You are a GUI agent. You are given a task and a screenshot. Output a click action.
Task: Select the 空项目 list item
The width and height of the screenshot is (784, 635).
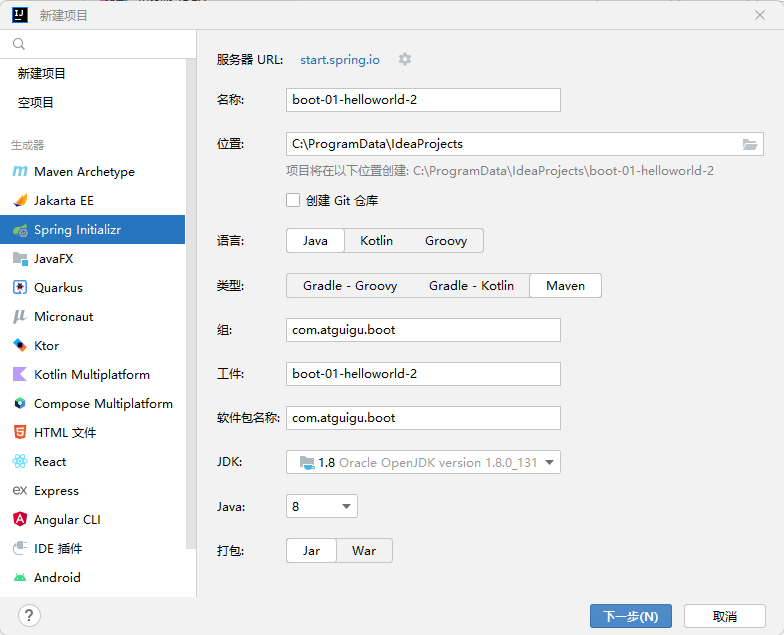(92, 102)
